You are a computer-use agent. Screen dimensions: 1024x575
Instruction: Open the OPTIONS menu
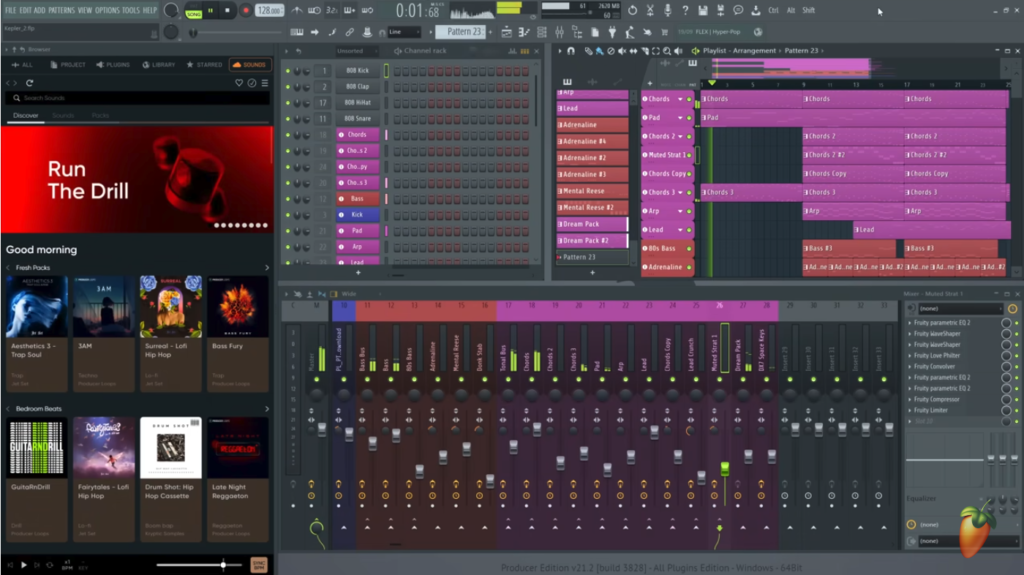(x=107, y=10)
